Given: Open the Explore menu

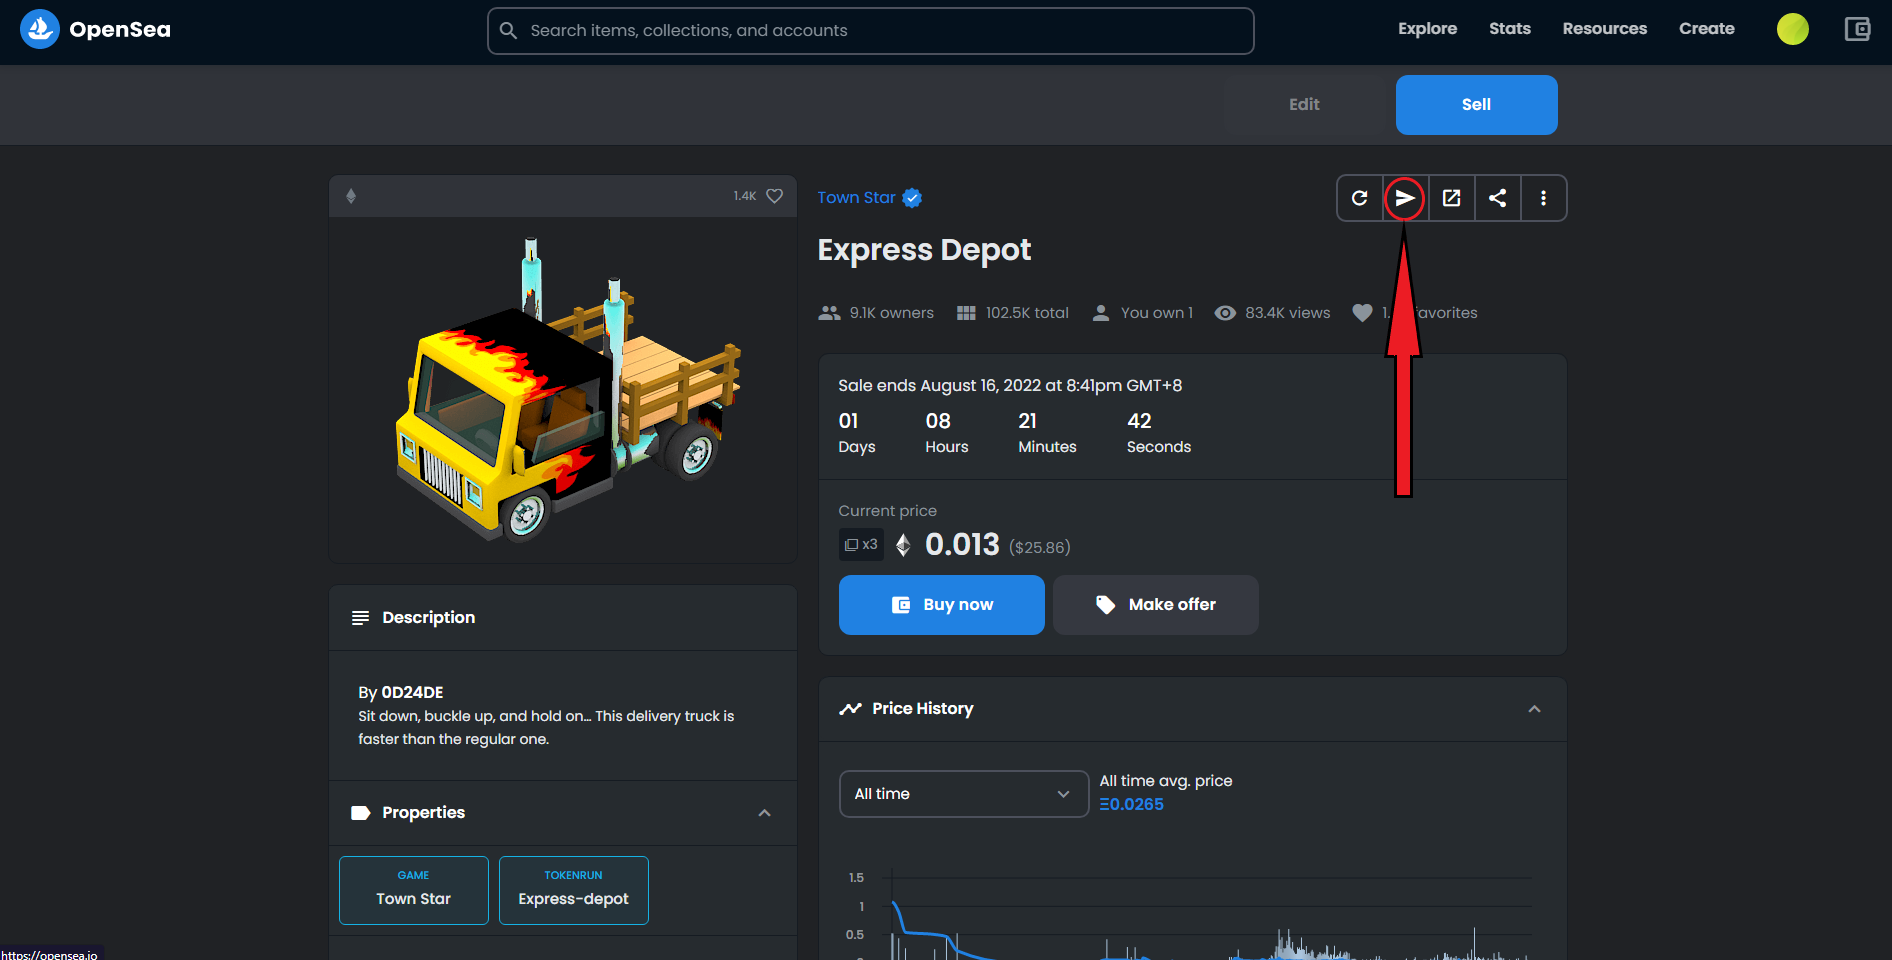Looking at the screenshot, I should pos(1427,28).
